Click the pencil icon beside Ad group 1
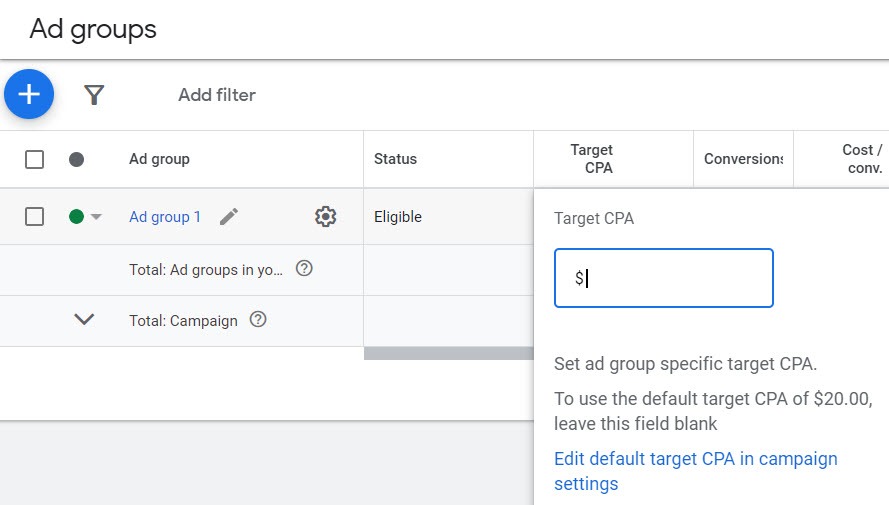This screenshot has height=505, width=889. 229,217
